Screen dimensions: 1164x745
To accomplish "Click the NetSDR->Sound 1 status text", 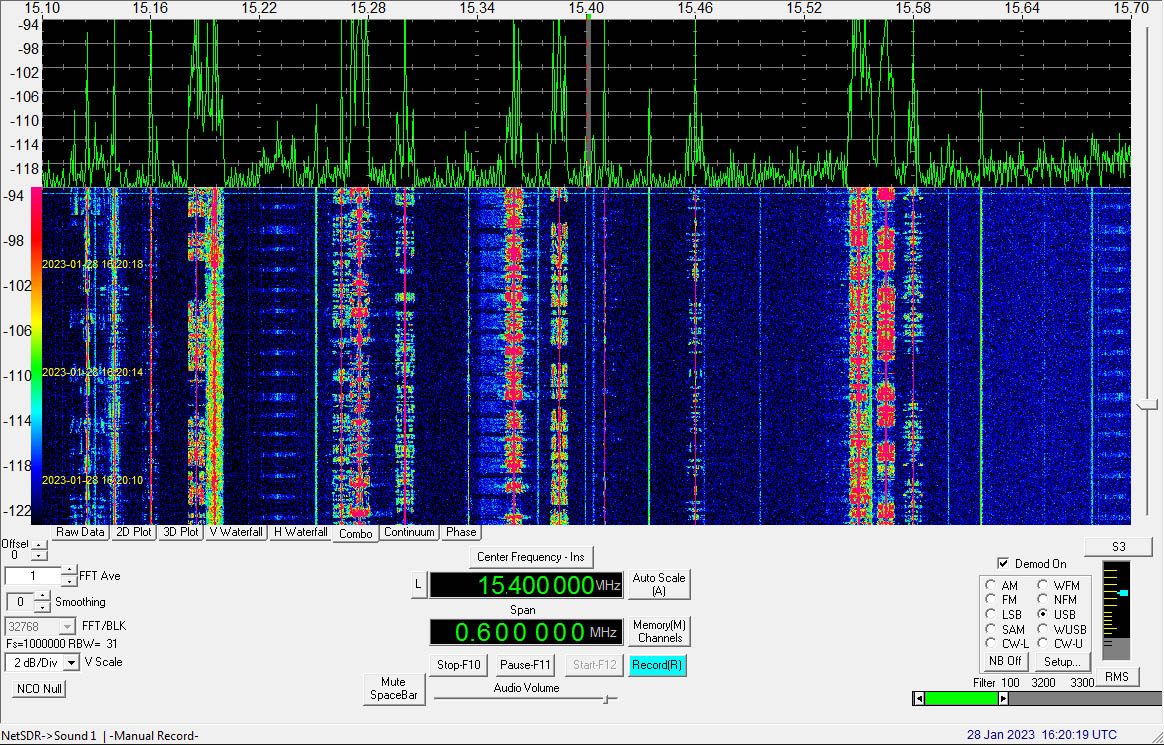I will coord(49,735).
